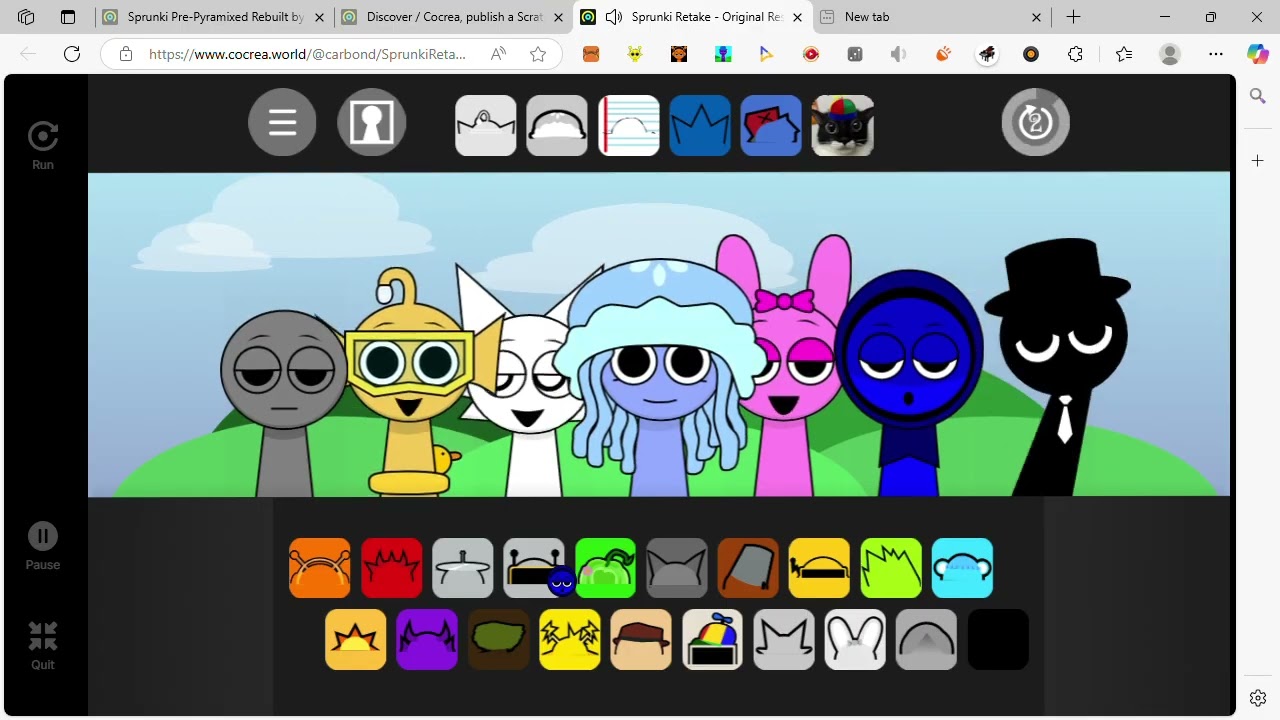Open the browser profile avatar
This screenshot has height=720, width=1280.
point(1170,54)
